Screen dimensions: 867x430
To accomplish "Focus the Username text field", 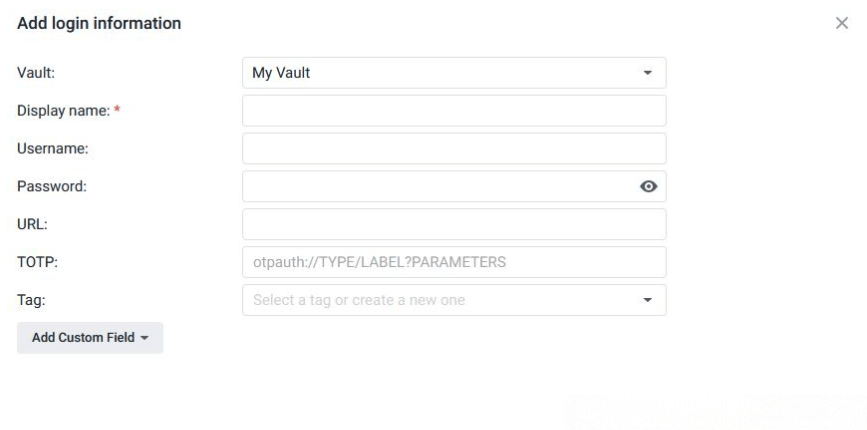I will click(x=454, y=149).
